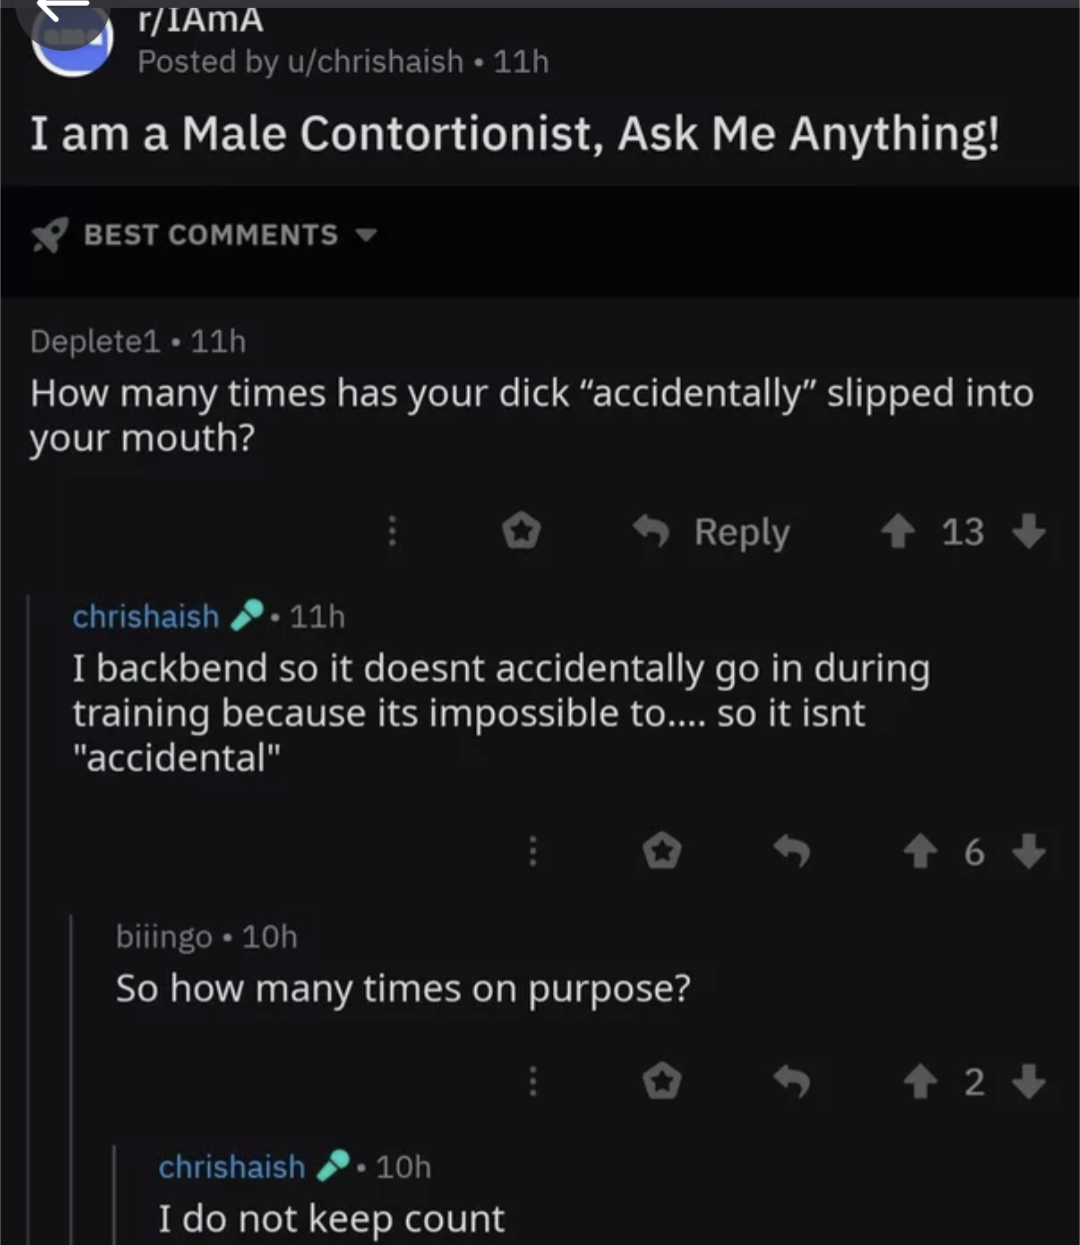Downvote Deplete1's comment
This screenshot has width=1080, height=1245.
pyautogui.click(x=1029, y=532)
